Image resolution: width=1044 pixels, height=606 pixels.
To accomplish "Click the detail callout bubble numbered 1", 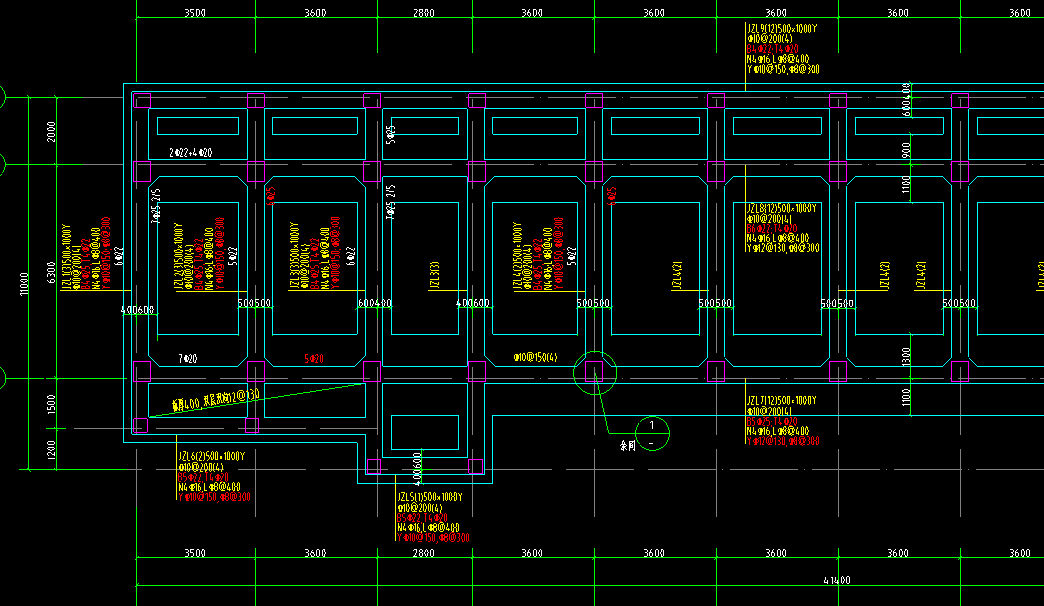I will pos(652,434).
